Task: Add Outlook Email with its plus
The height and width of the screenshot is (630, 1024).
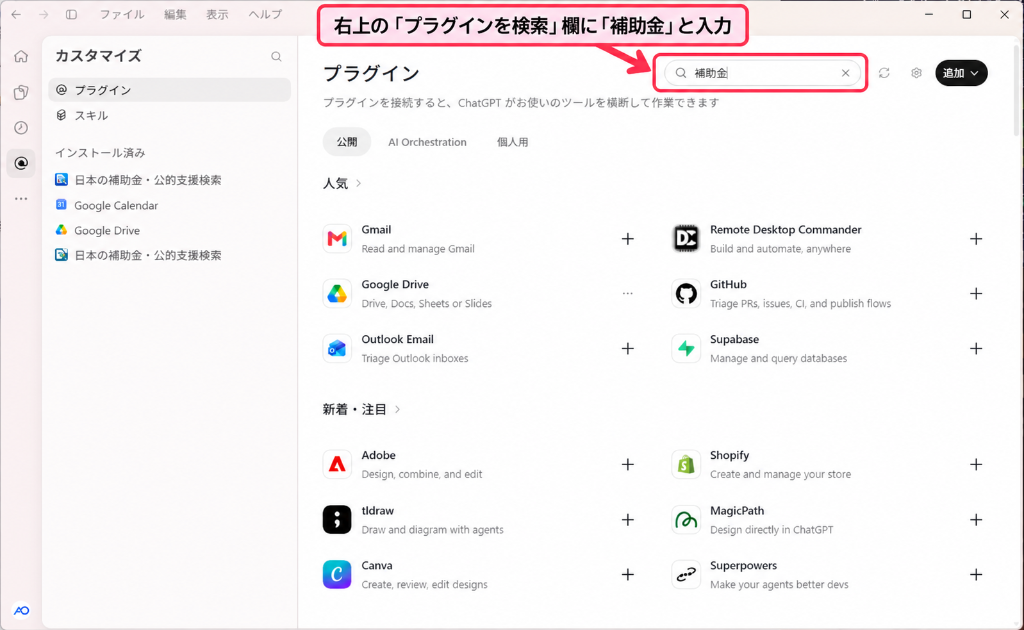Action: [628, 349]
